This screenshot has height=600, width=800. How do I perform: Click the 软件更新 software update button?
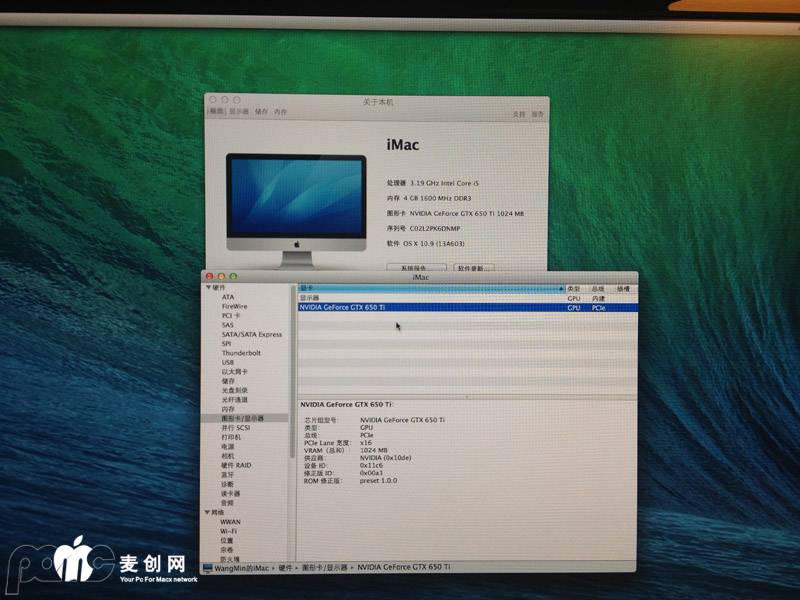474,268
